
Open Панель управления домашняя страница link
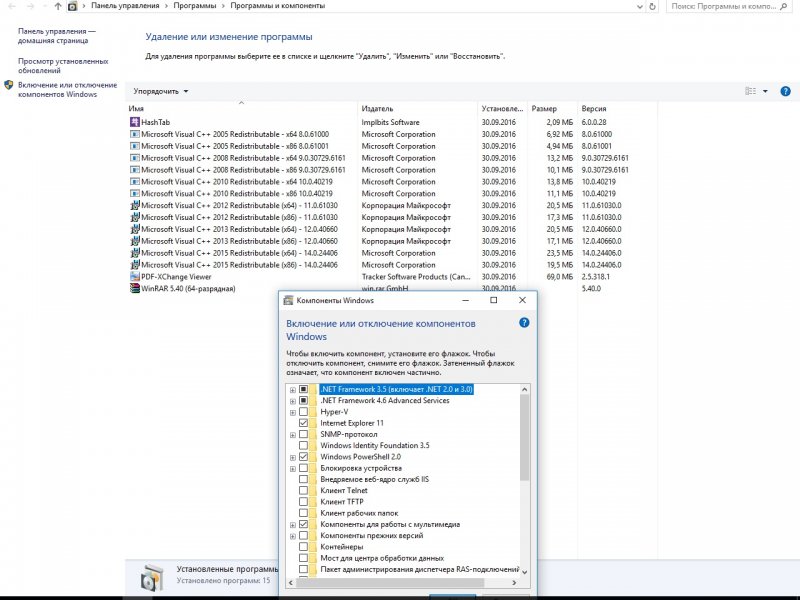(x=57, y=36)
